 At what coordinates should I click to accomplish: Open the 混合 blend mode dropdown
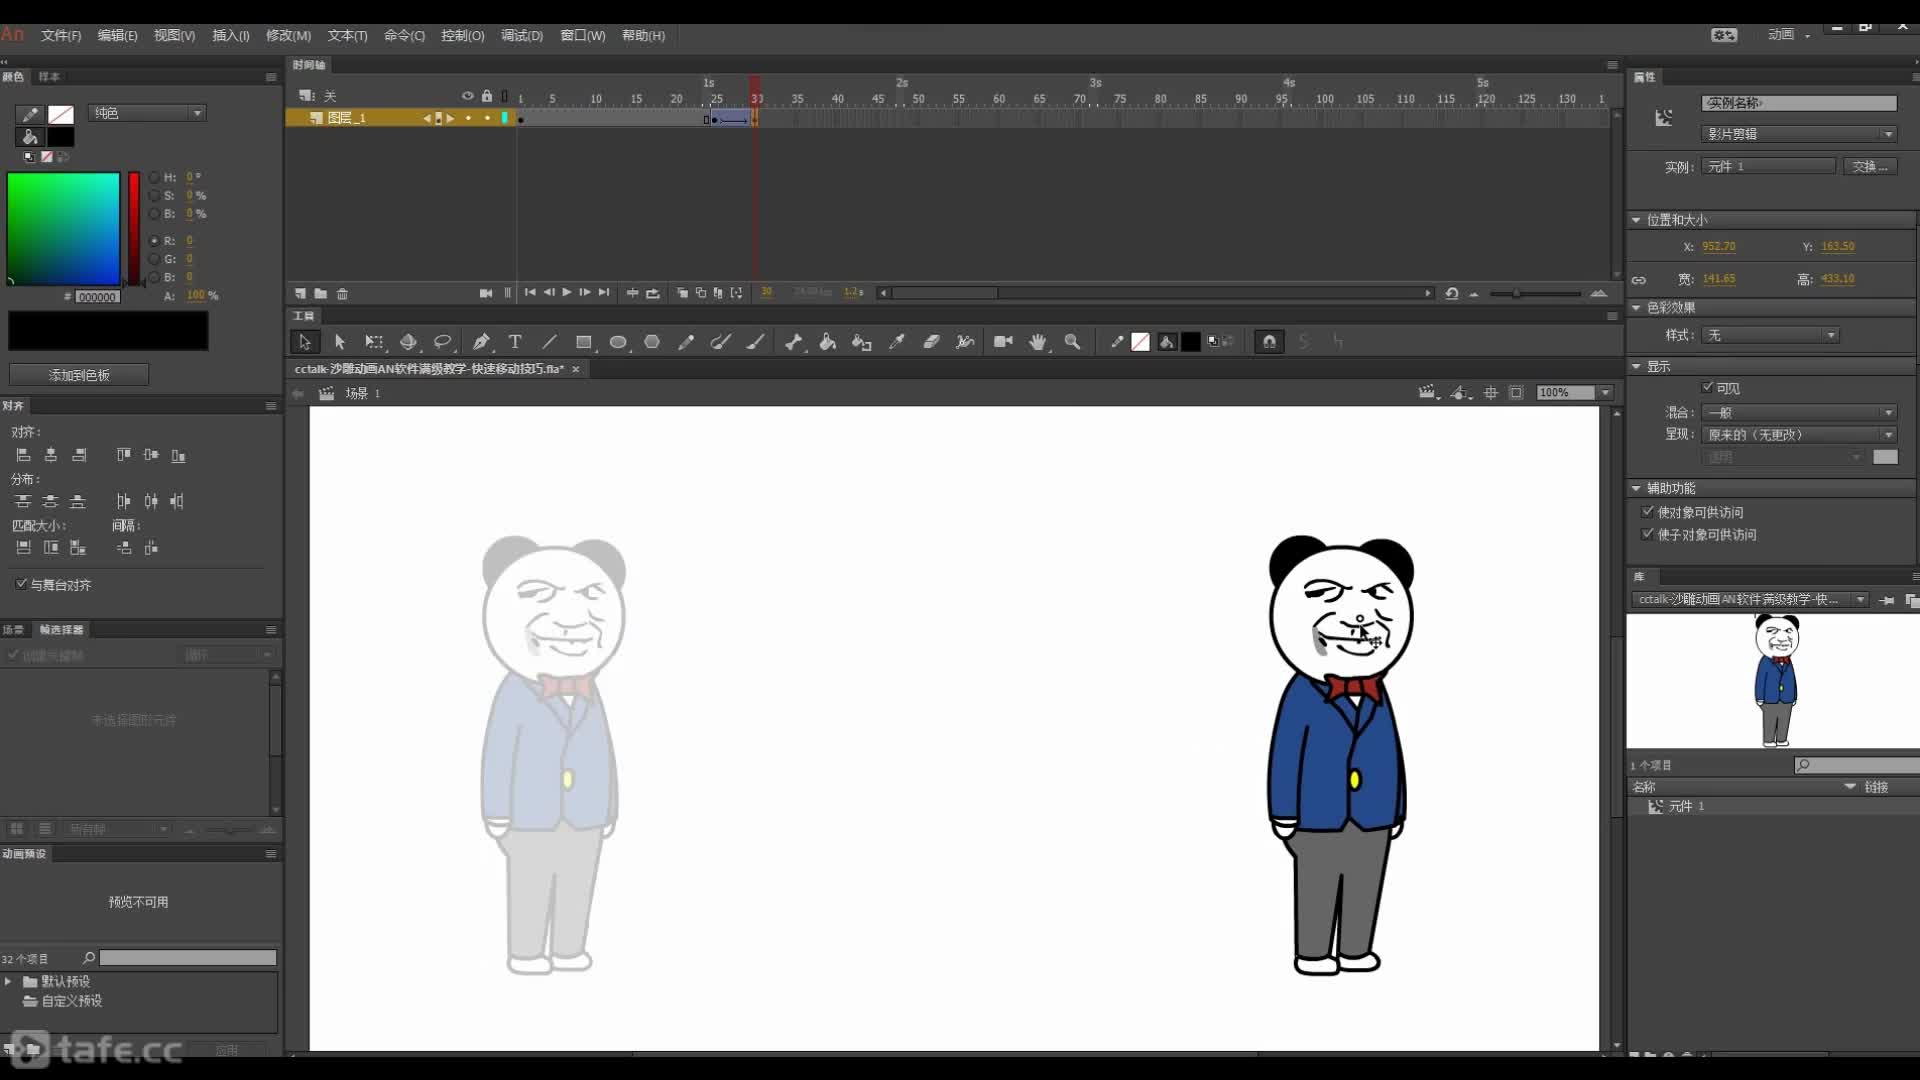pos(1798,412)
